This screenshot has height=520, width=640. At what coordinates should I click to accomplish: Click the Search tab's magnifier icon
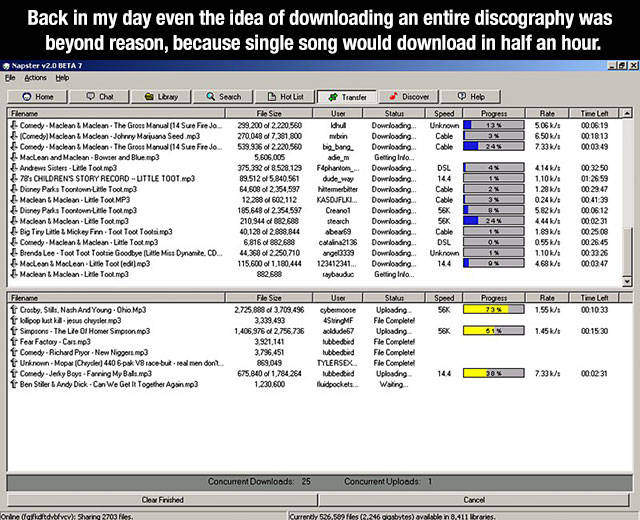(211, 97)
